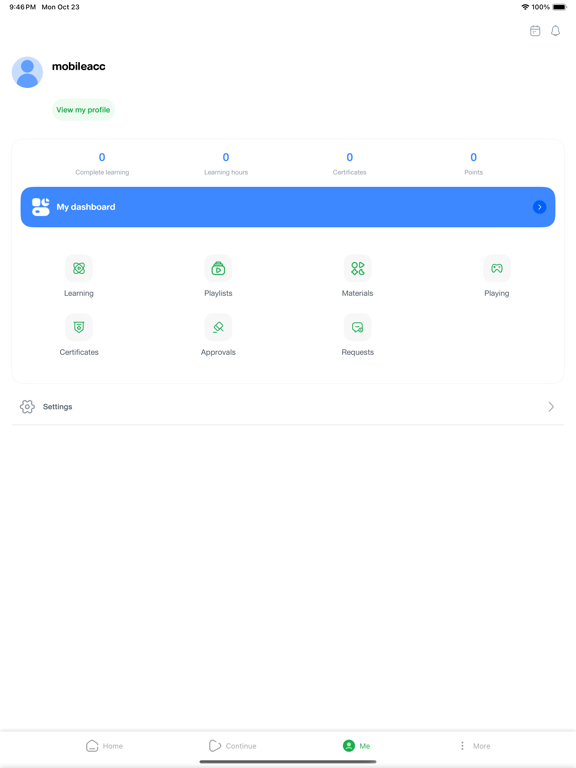Open the Materials shapes icon
The image size is (576, 768).
358,268
